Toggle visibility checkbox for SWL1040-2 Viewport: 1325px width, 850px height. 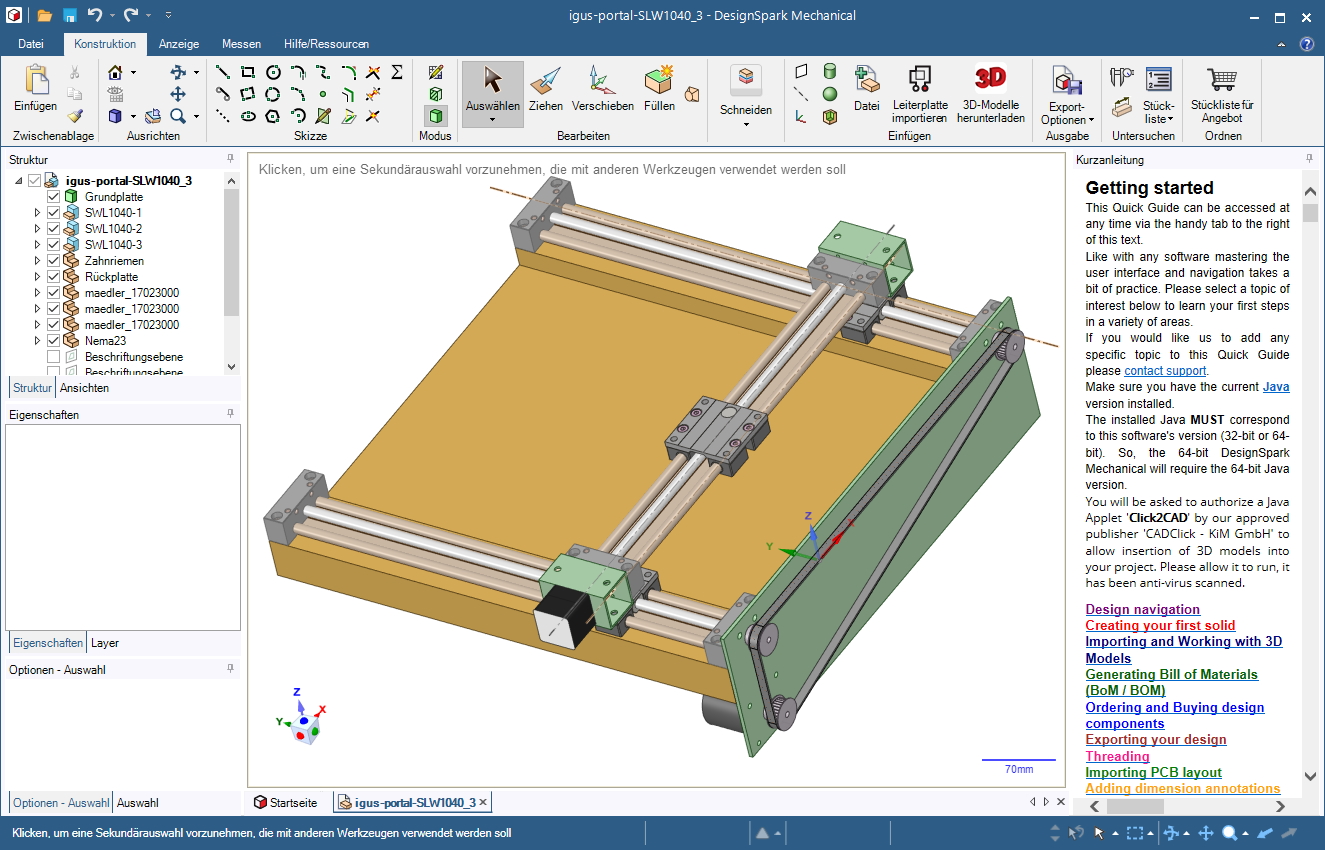54,229
